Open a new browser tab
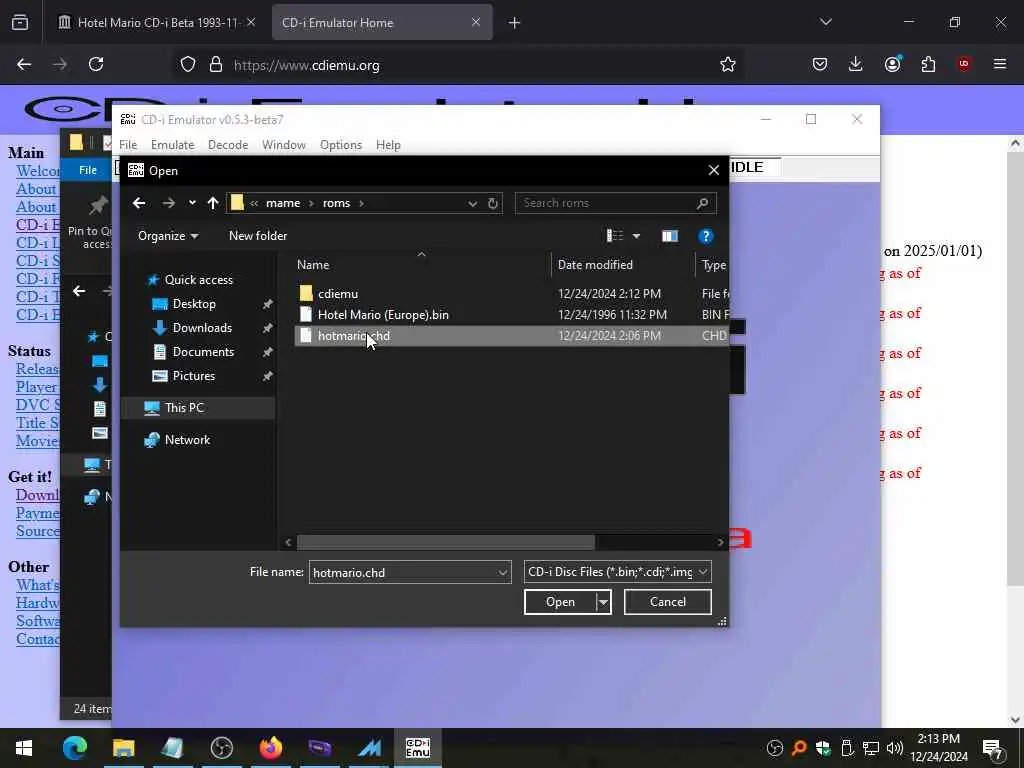This screenshot has height=768, width=1024. coord(515,23)
